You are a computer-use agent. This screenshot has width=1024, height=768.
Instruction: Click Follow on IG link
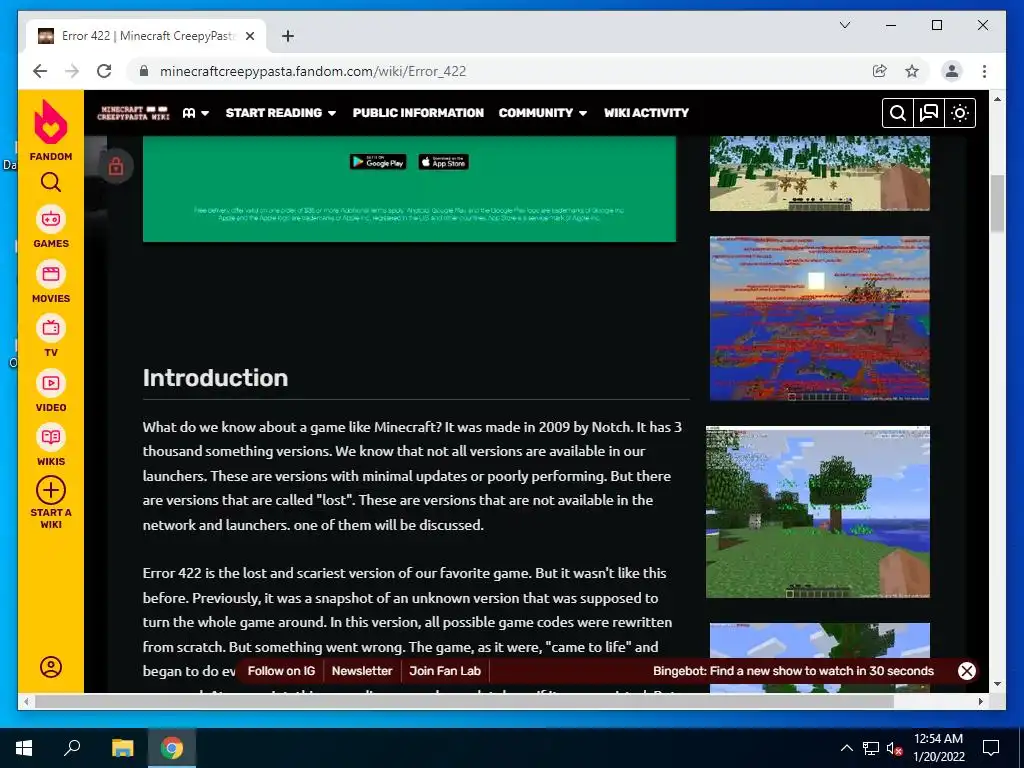pyautogui.click(x=281, y=671)
